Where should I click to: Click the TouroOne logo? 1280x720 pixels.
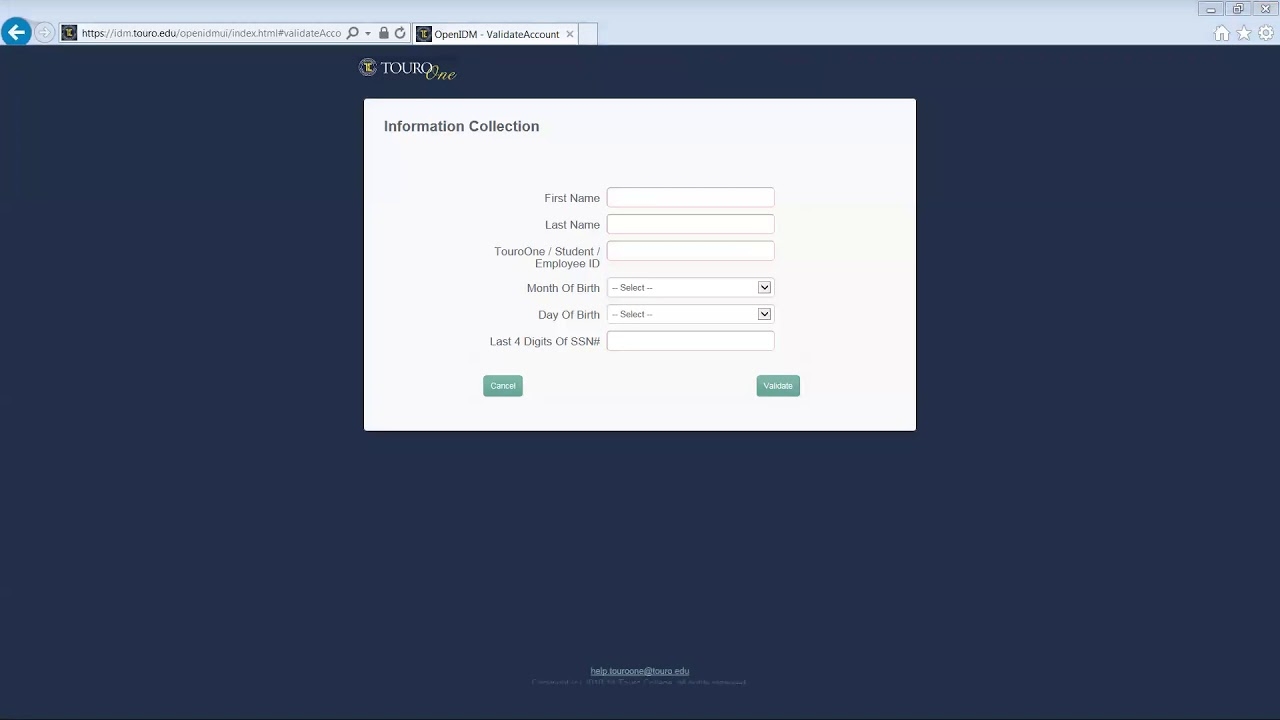[408, 69]
